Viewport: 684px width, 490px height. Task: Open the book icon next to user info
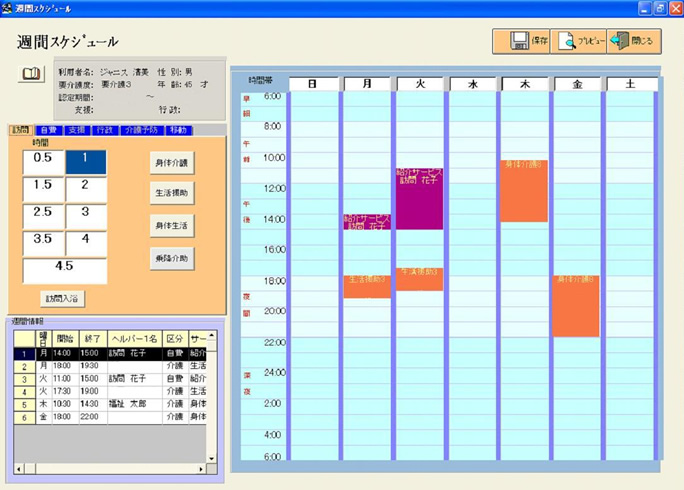[32, 74]
